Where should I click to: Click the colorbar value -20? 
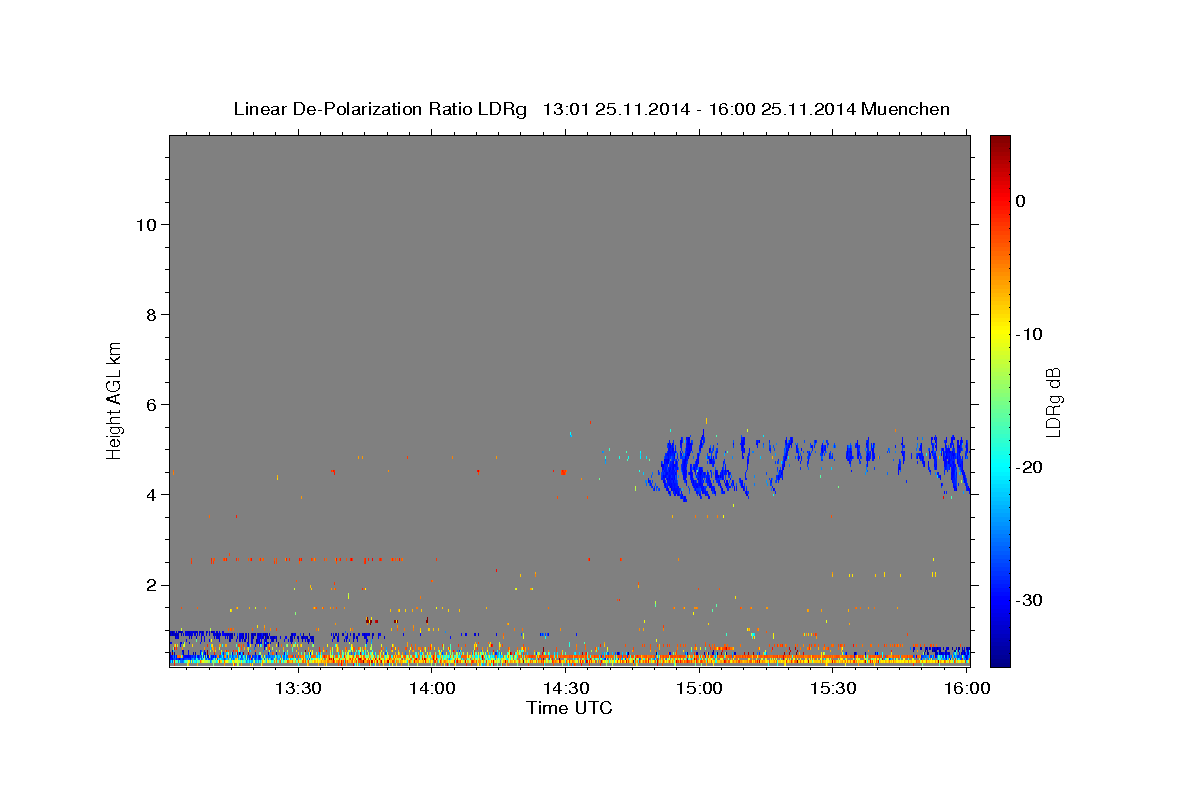coord(1030,467)
